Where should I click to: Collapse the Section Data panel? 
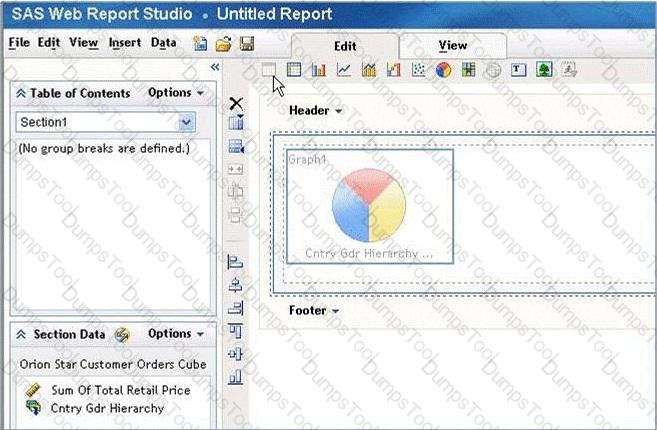[x=21, y=334]
